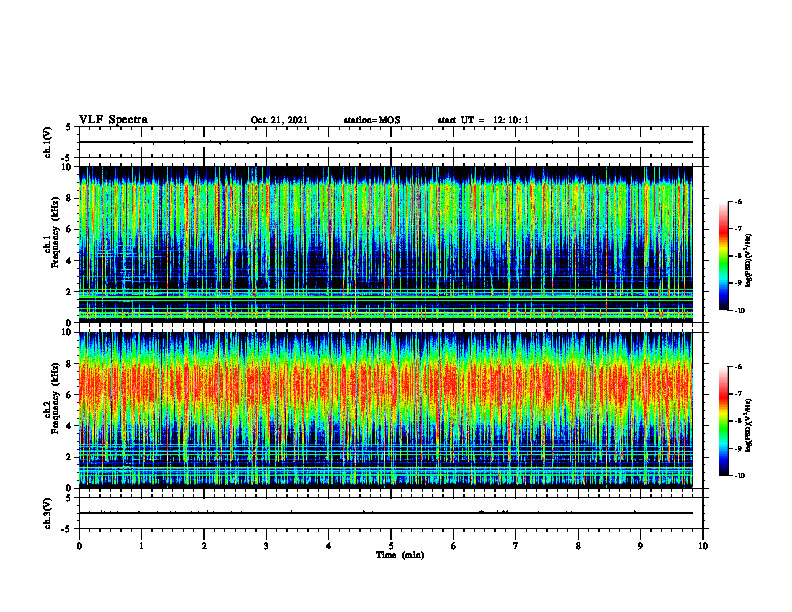Click time axis tick label 10
The width and height of the screenshot is (792, 612).
pyautogui.click(x=703, y=546)
